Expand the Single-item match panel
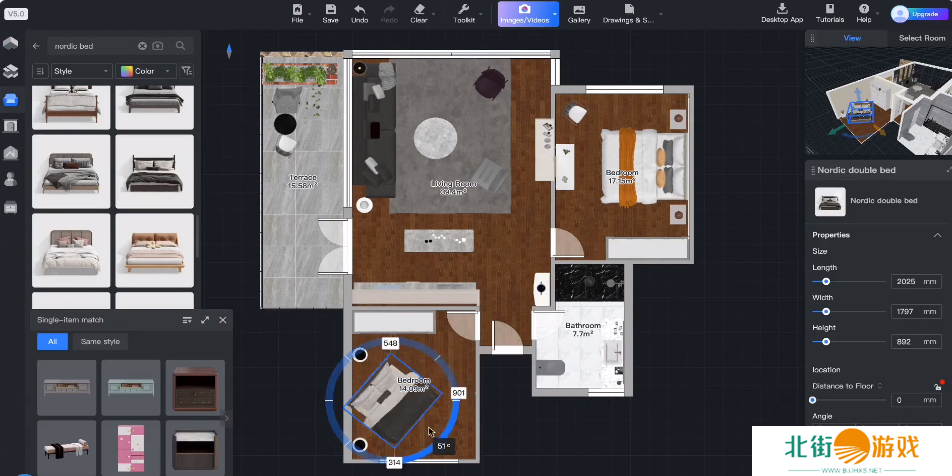The height and width of the screenshot is (476, 952). (205, 320)
